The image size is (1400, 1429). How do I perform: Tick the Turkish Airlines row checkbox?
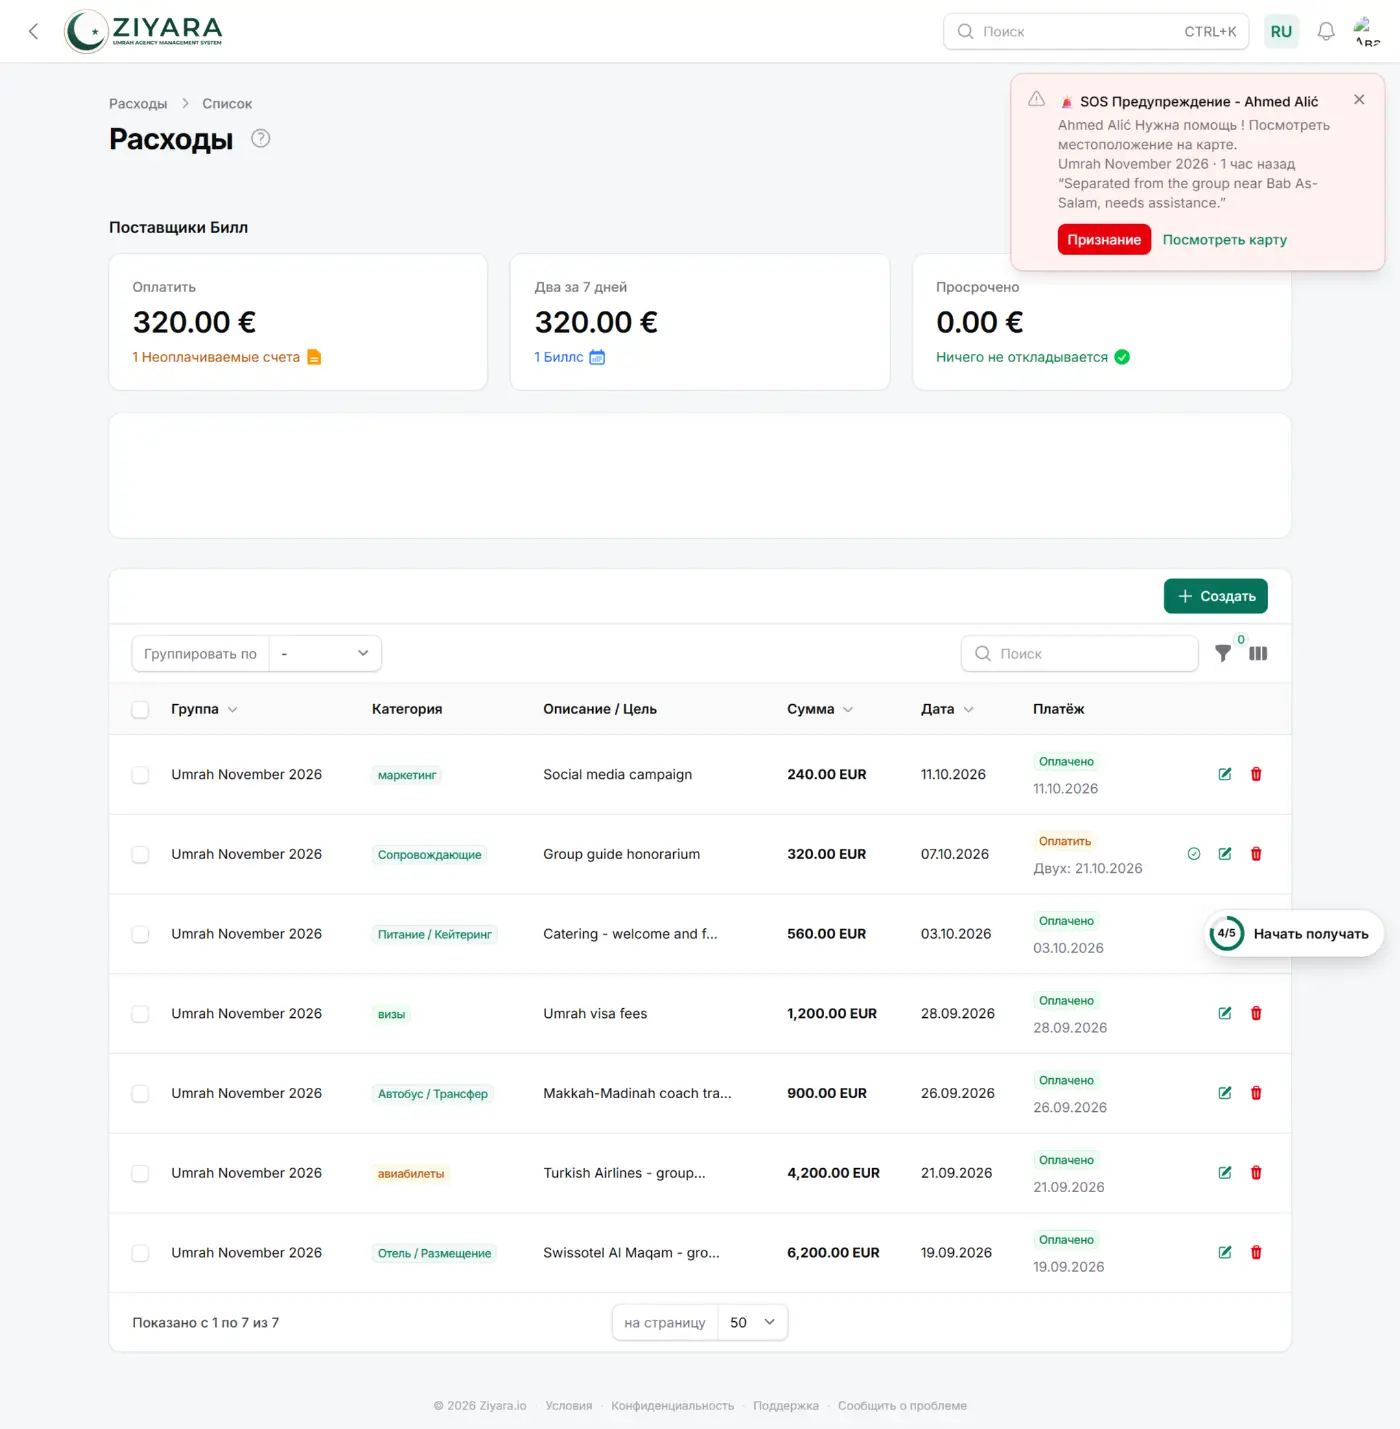point(140,1173)
